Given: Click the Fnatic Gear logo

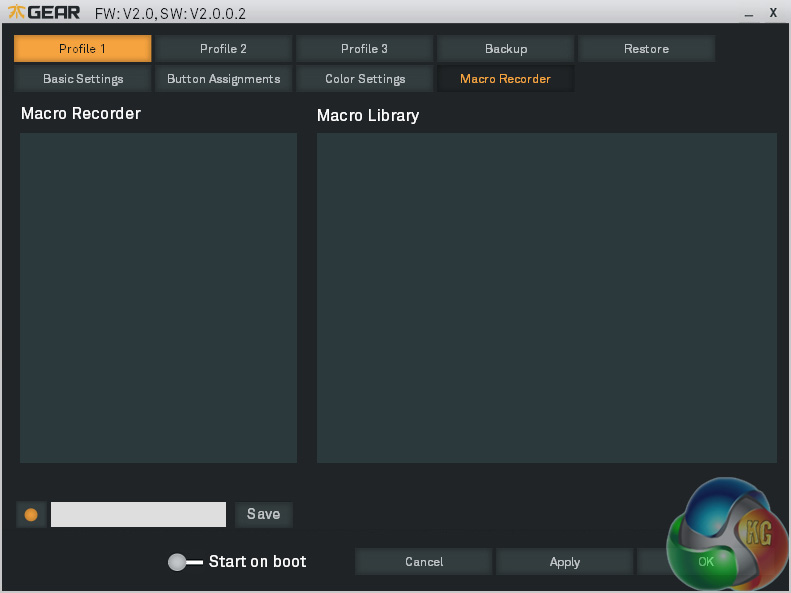Looking at the screenshot, I should coord(44,12).
